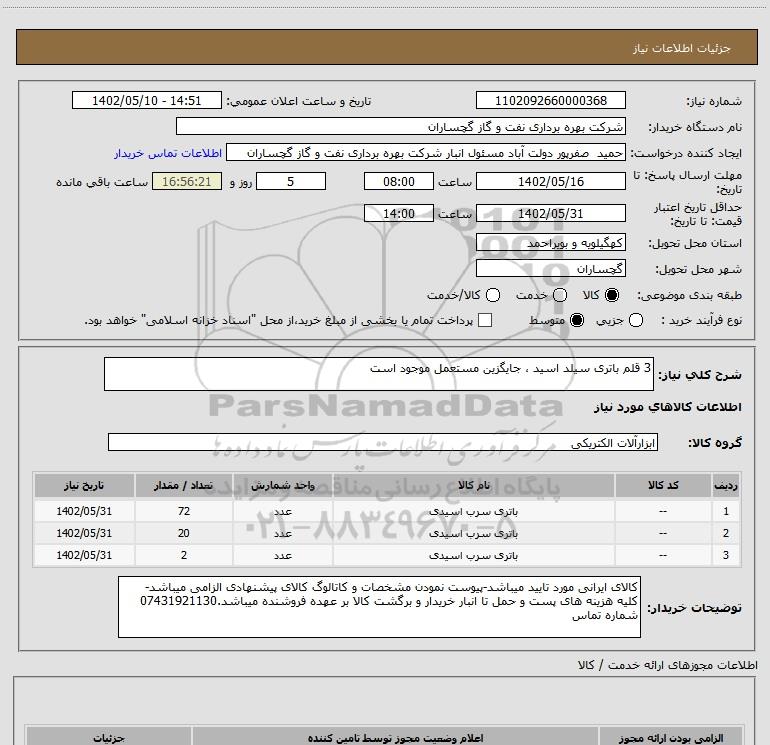
Task: Click the نام کالا column header
Action: (x=473, y=486)
